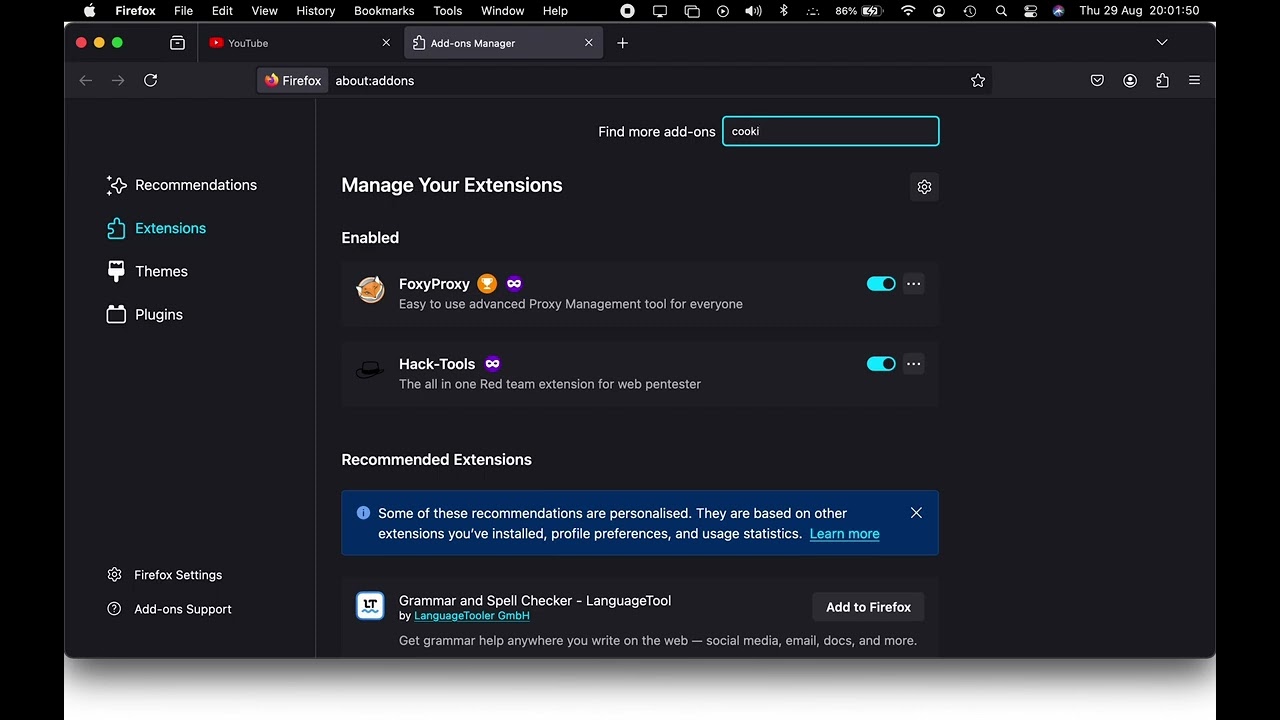The height and width of the screenshot is (720, 1280).
Task: Open the Apple menu
Action: [x=89, y=11]
